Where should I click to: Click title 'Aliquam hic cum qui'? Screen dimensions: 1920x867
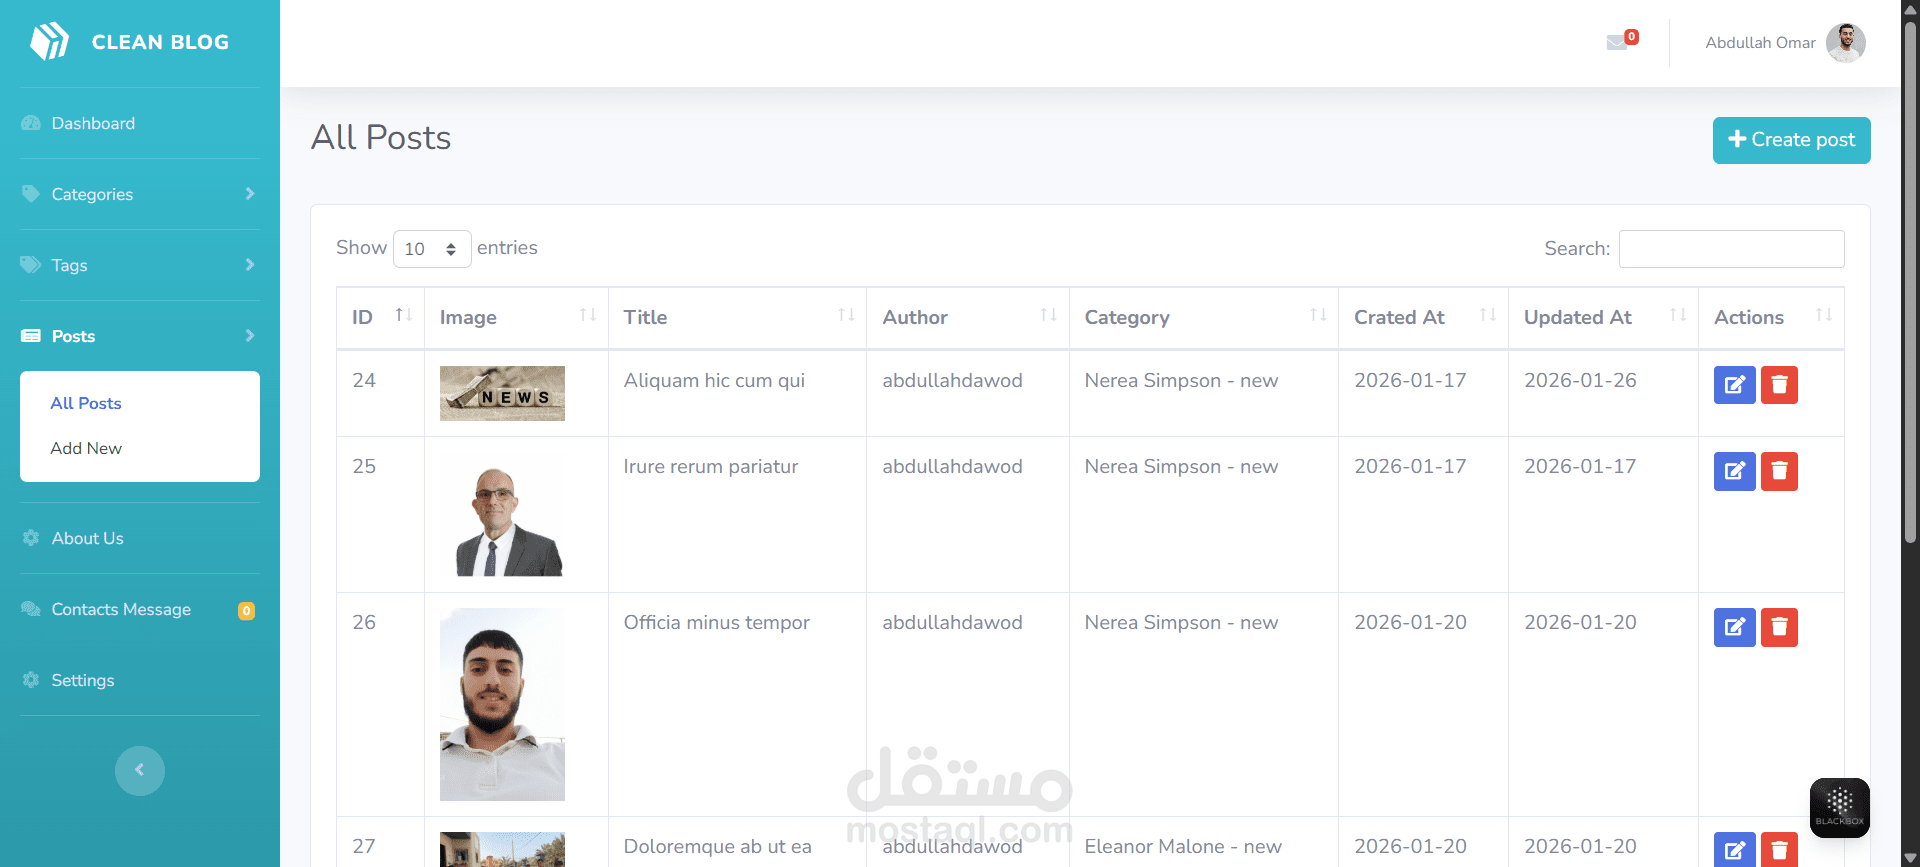714,380
